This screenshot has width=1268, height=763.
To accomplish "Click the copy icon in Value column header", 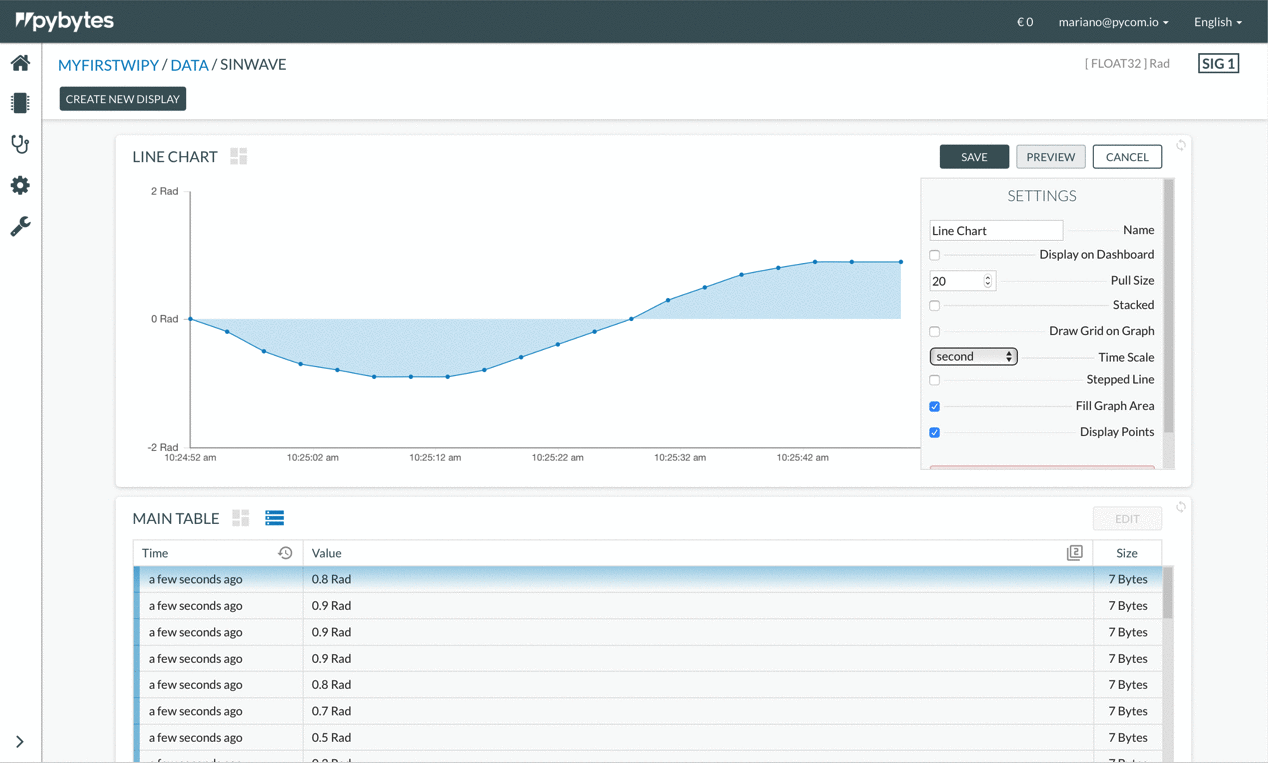I will (x=1074, y=553).
